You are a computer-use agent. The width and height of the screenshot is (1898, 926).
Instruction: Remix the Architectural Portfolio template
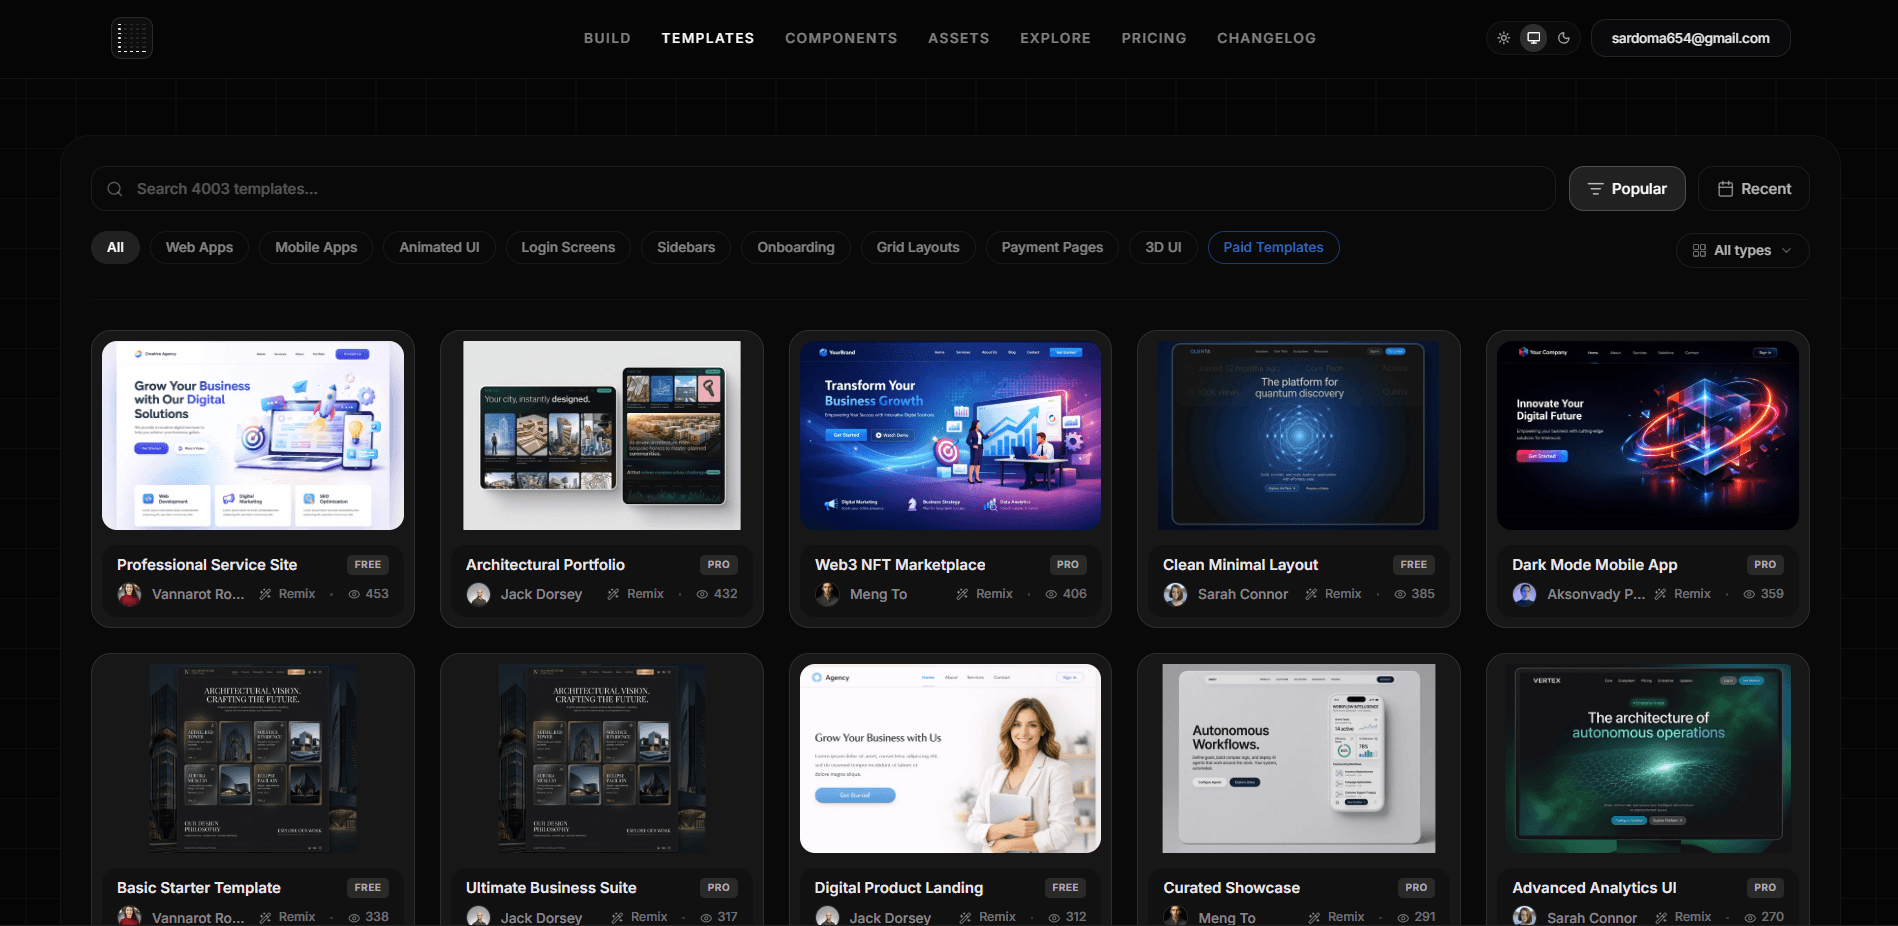(636, 594)
